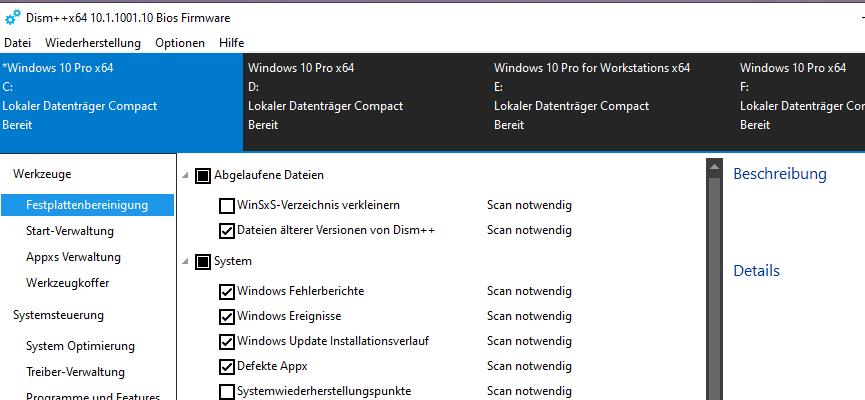865x400 pixels.
Task: Click the Systemsteuerung section heading
Action: [x=58, y=315]
